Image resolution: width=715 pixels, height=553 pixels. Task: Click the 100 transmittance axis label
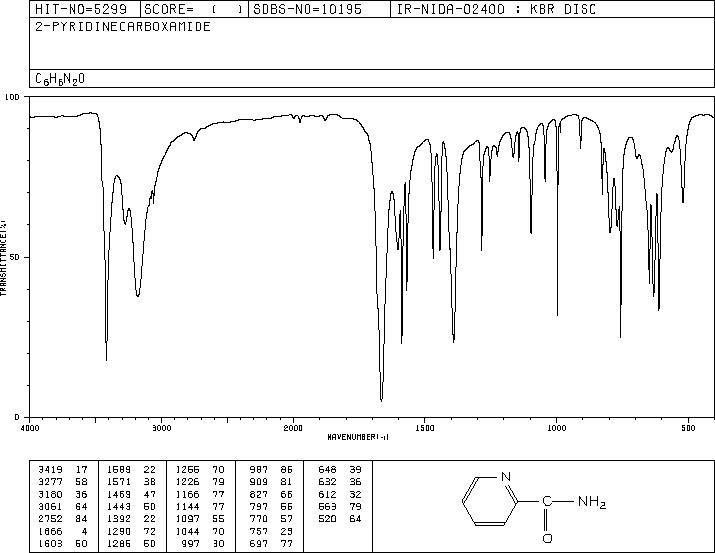click(x=13, y=97)
